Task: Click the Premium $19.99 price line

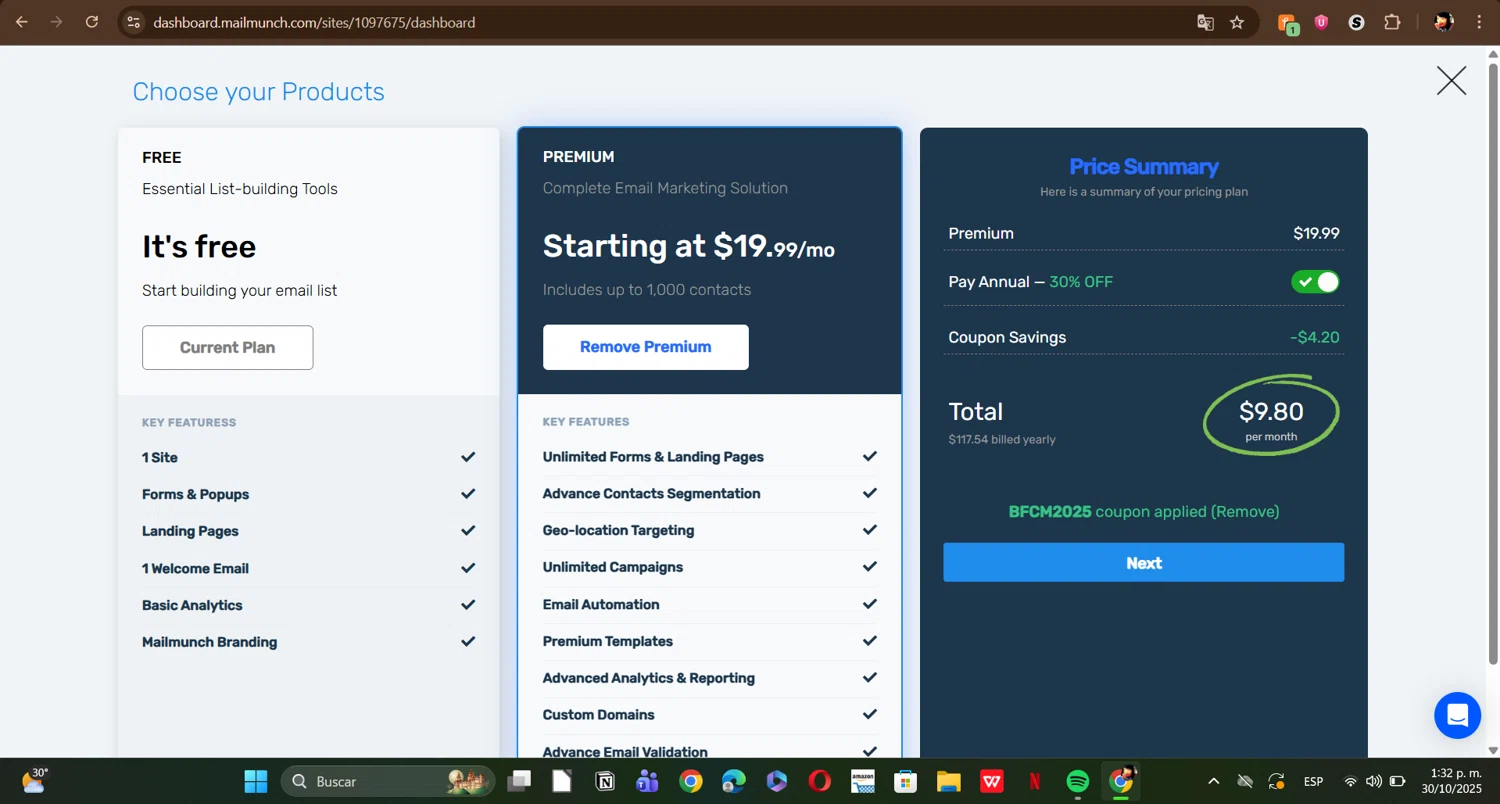Action: tap(1144, 234)
